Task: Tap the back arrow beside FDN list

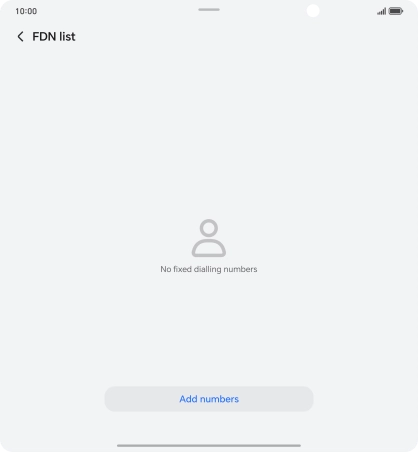Action: click(20, 36)
